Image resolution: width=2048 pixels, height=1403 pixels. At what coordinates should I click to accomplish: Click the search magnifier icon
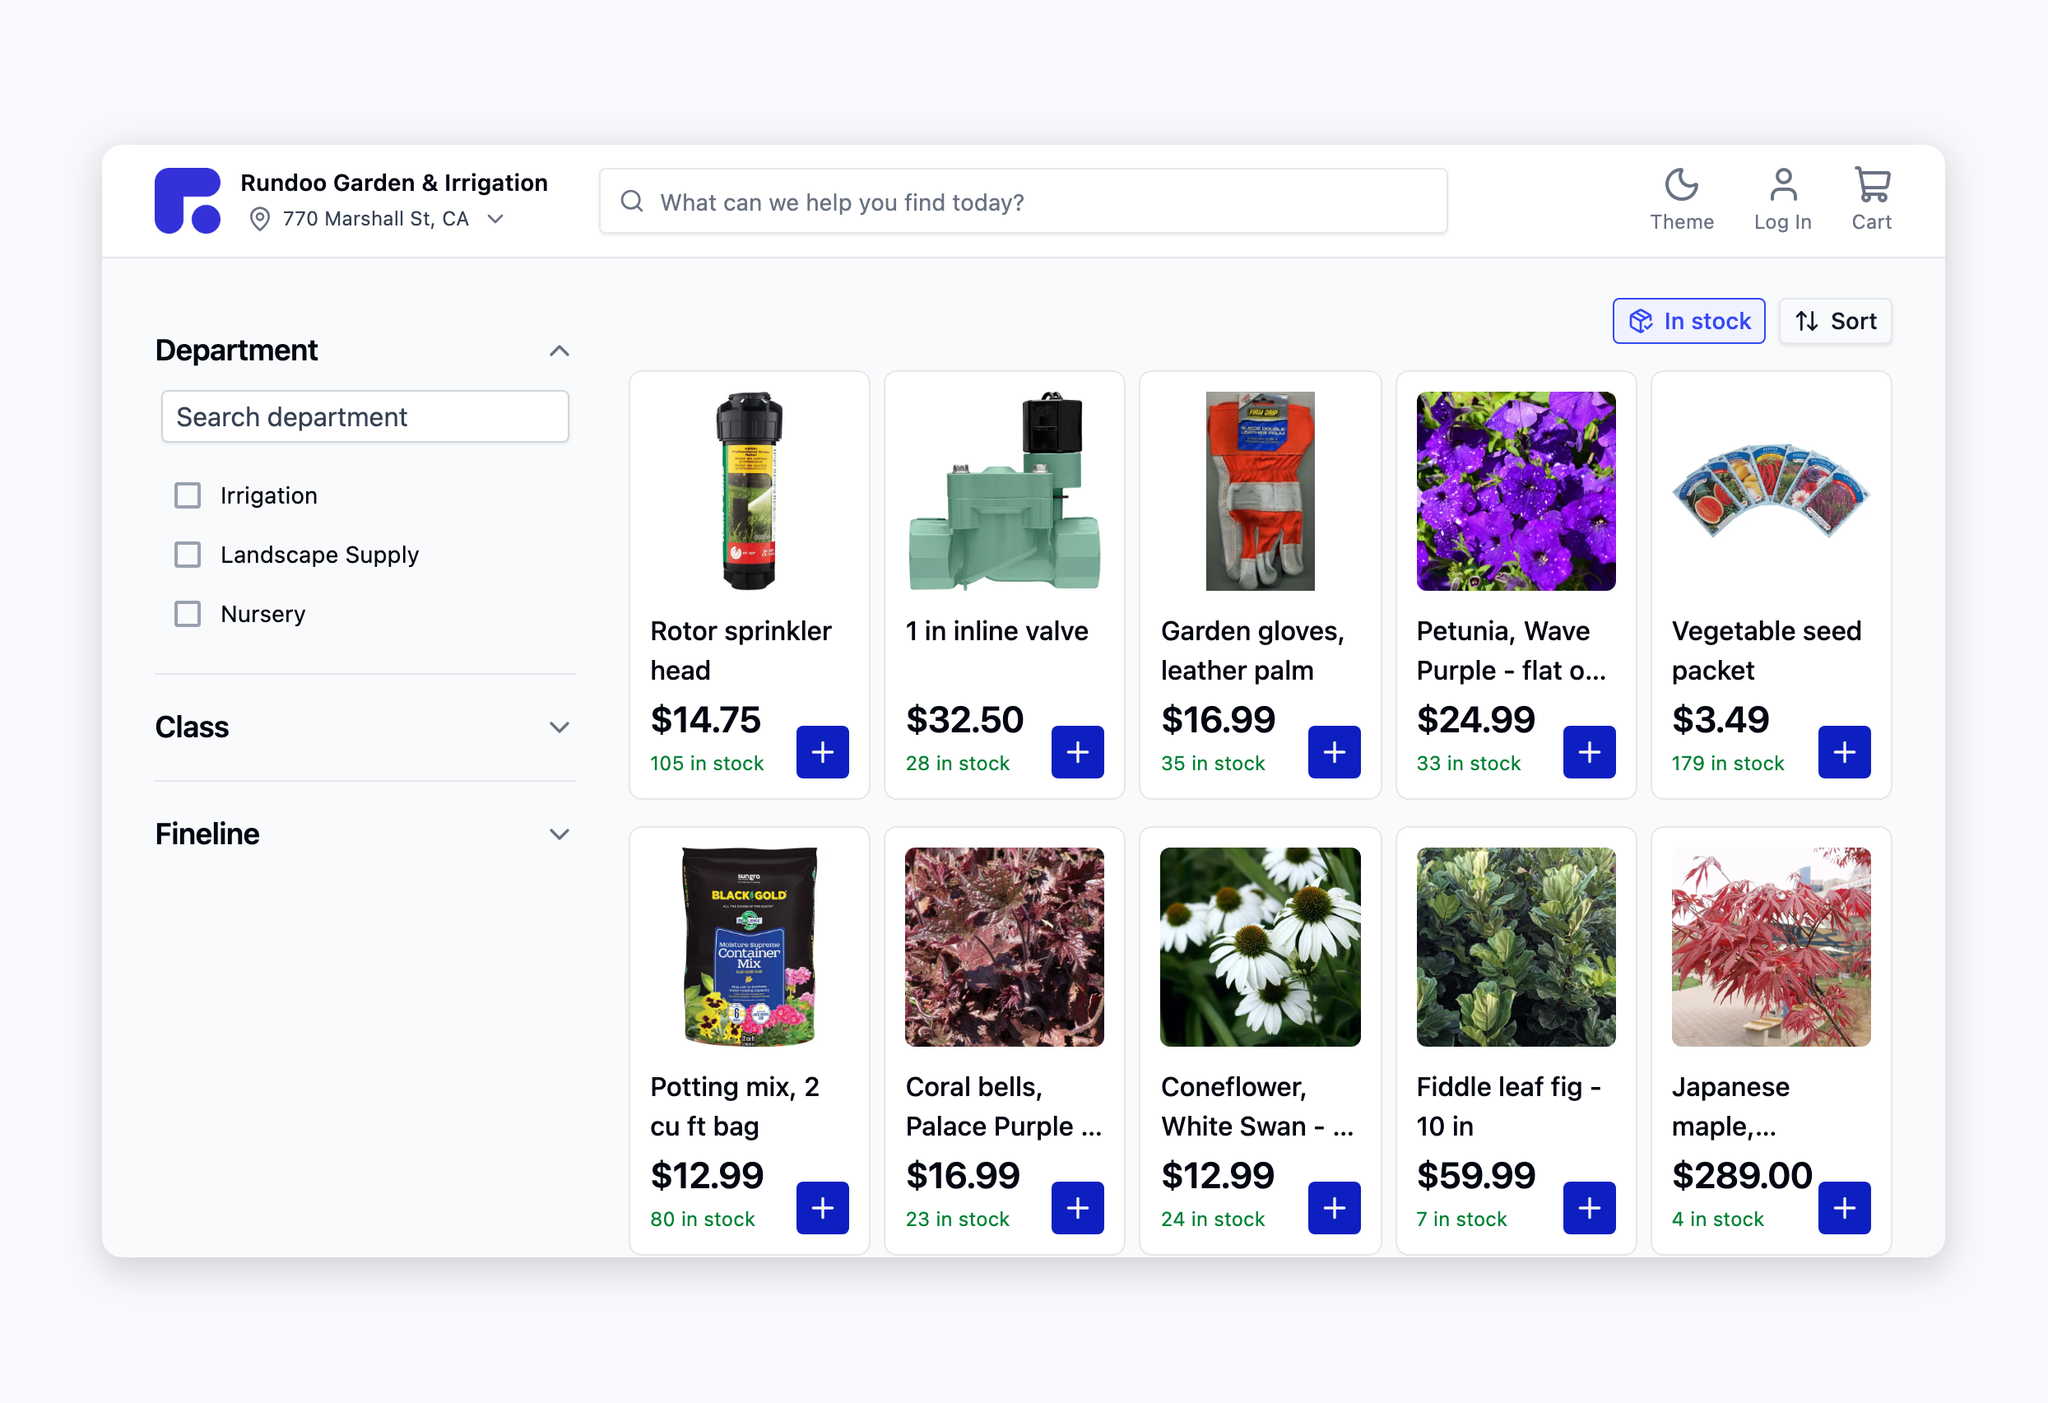click(632, 202)
